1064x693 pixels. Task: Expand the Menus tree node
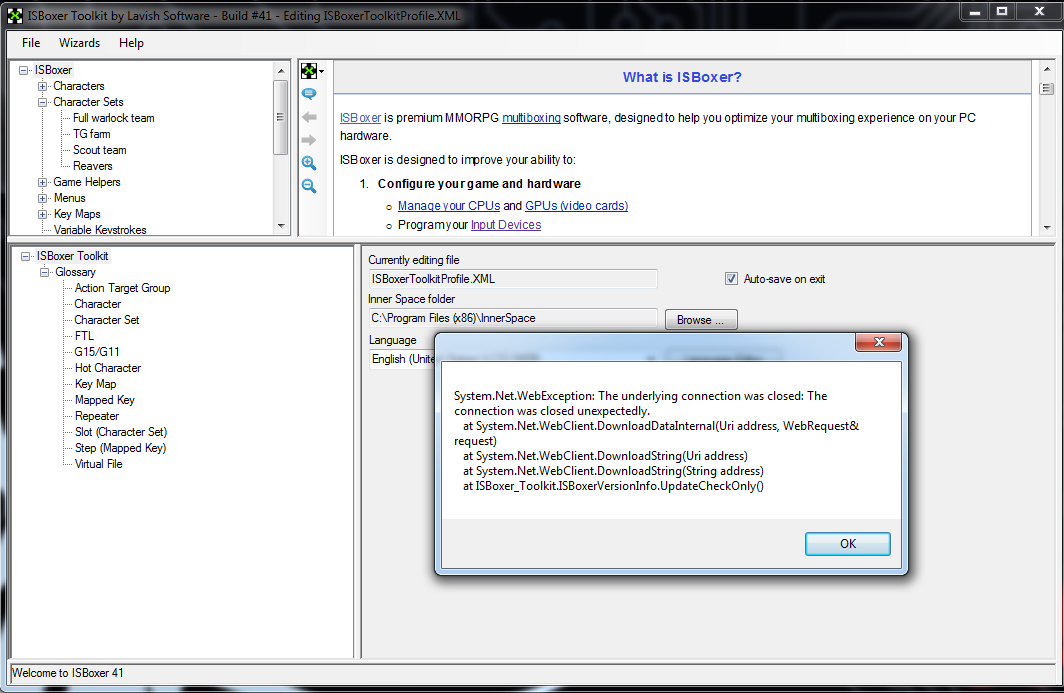pyautogui.click(x=42, y=198)
